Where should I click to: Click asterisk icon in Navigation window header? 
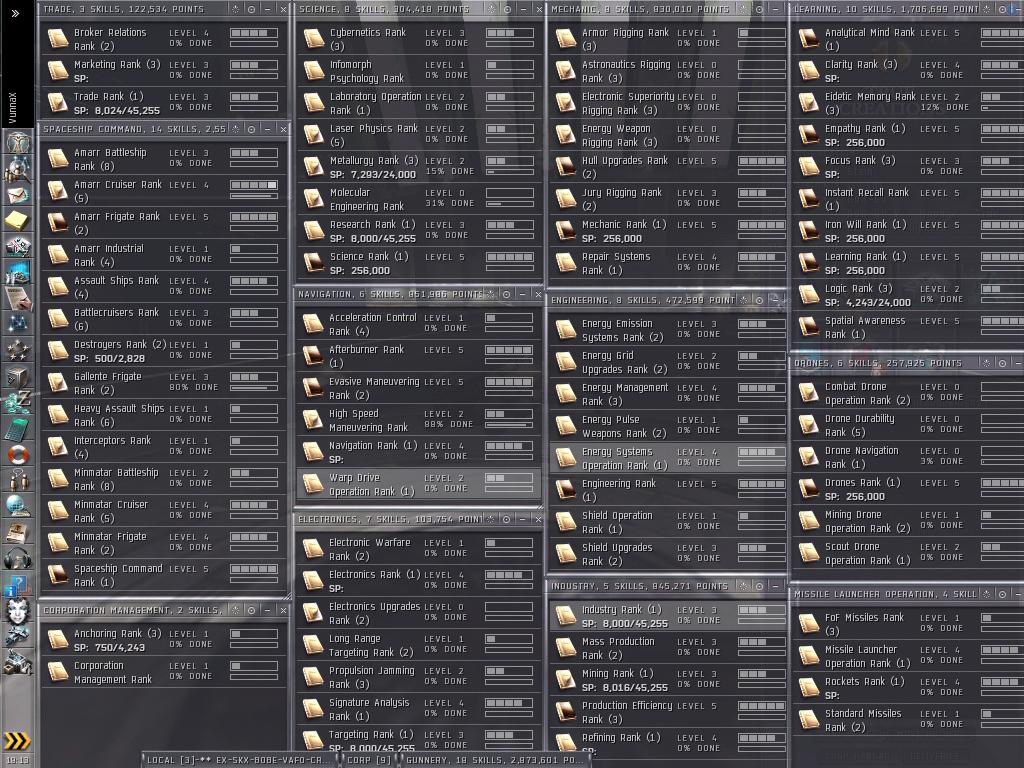[490, 295]
